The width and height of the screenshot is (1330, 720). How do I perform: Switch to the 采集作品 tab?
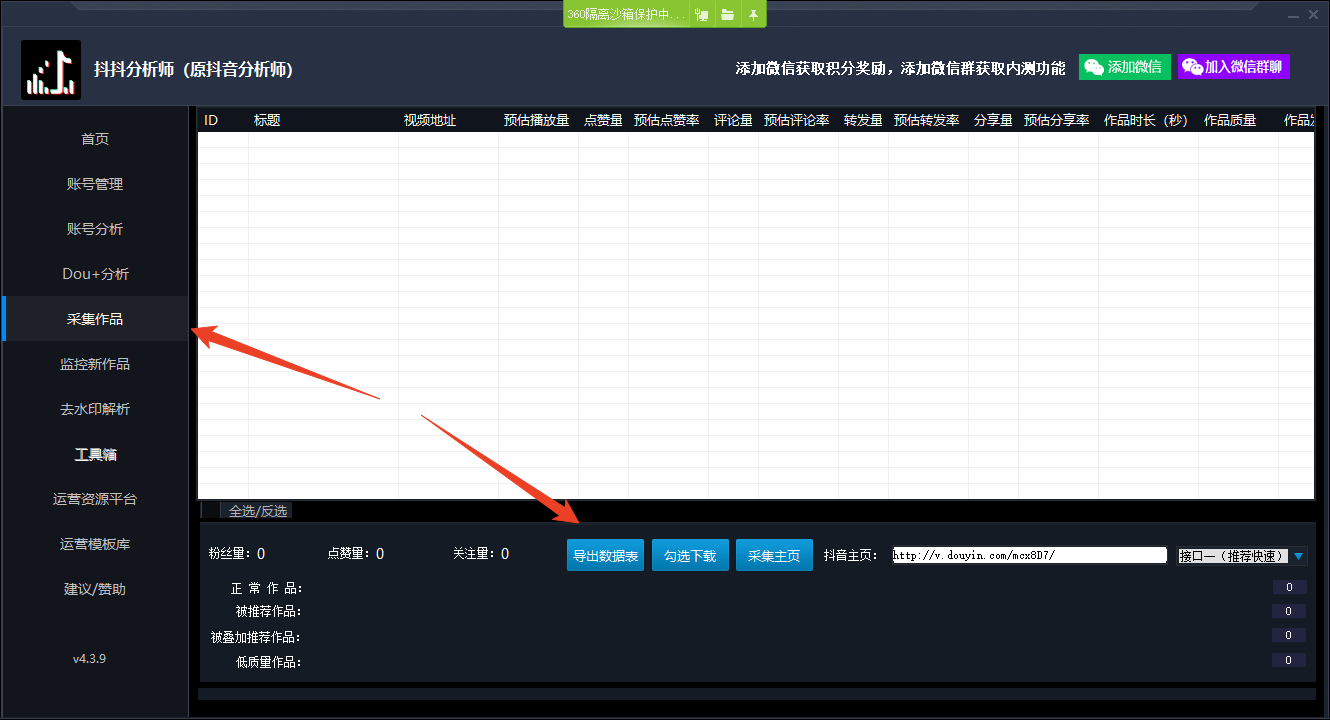pyautogui.click(x=95, y=318)
